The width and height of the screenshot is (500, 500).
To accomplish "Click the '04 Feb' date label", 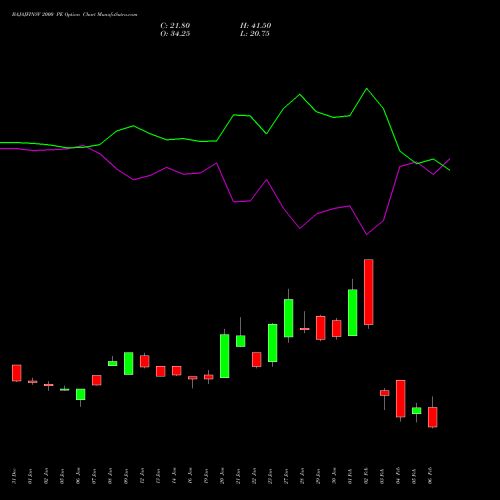I will tap(398, 476).
